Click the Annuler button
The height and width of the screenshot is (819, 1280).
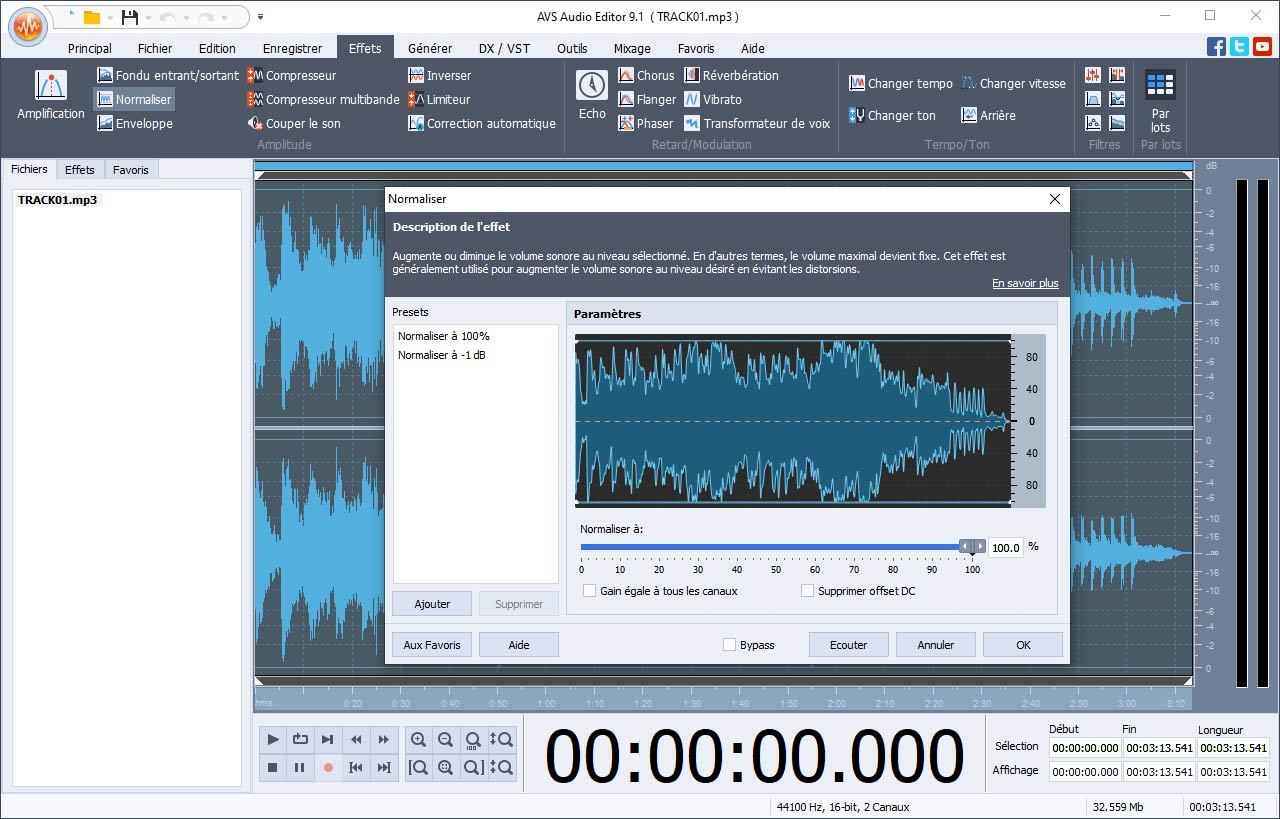(936, 645)
